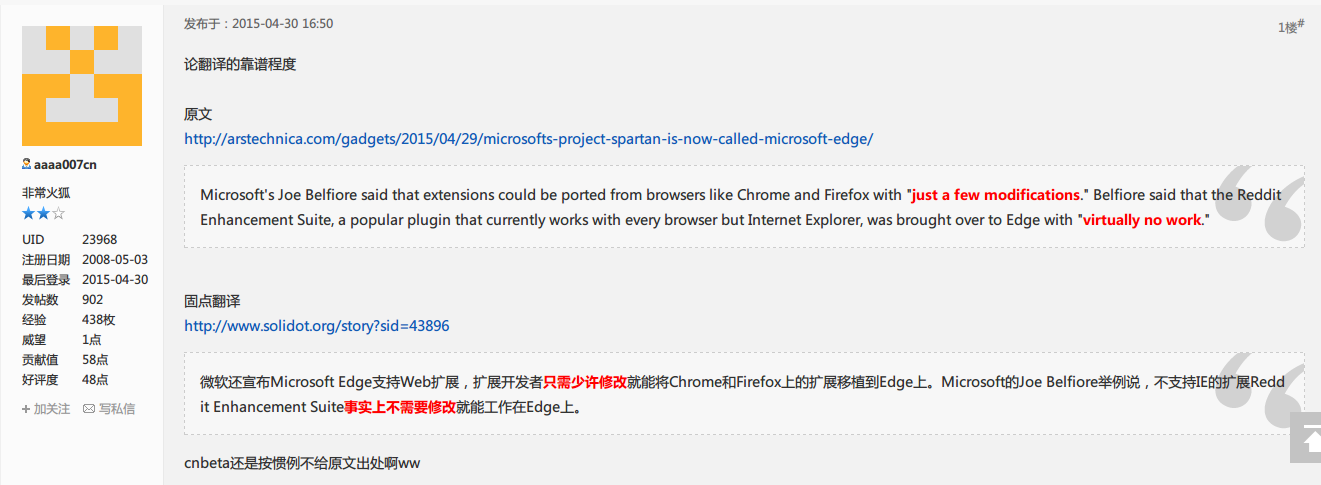Click the 非常火狐 user rank label
Screen dimensions: 1321x485
coord(46,193)
